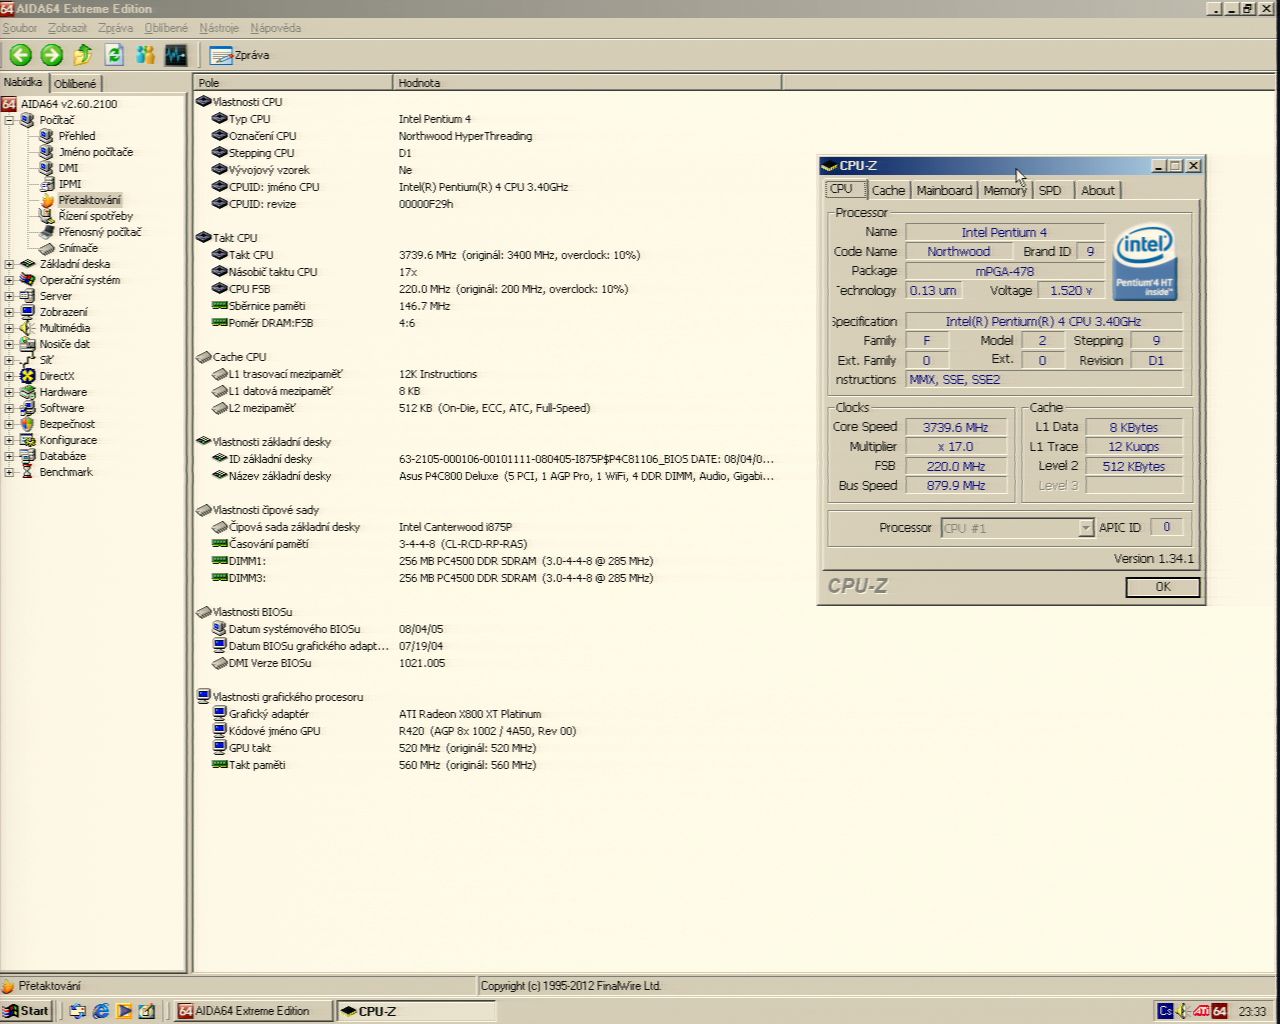
Task: Expand the Multimédia tree node
Action: pos(9,328)
